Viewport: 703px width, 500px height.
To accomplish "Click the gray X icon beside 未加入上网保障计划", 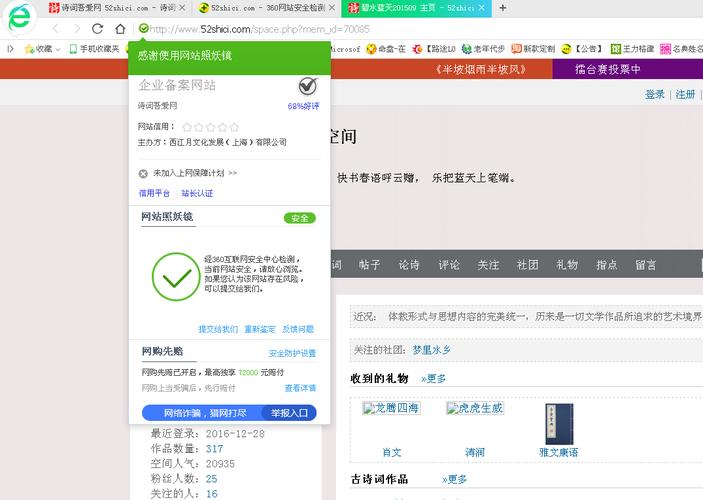I will click(143, 174).
